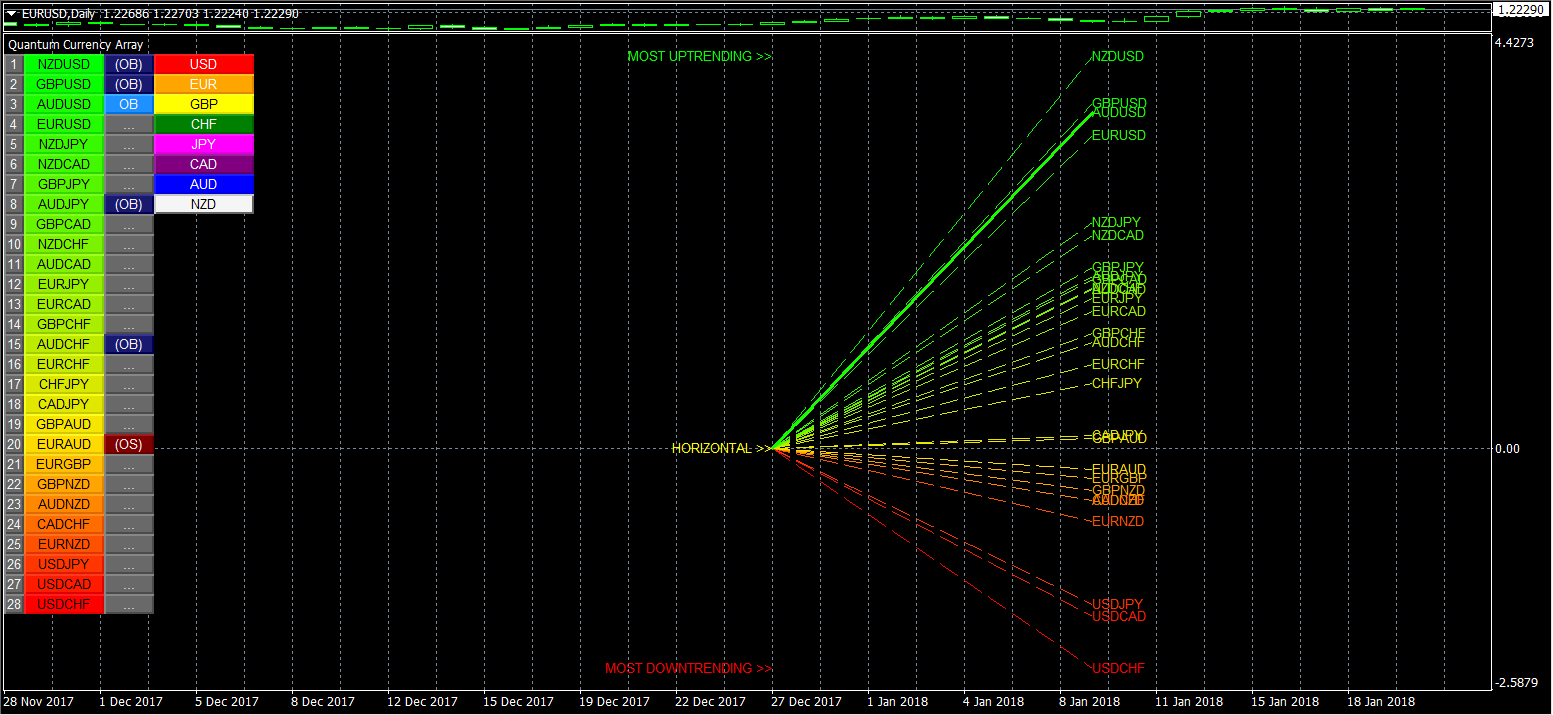The width and height of the screenshot is (1553, 715).
Task: Select USDCHF in row 28 of the ranking list
Action: pyautogui.click(x=64, y=604)
